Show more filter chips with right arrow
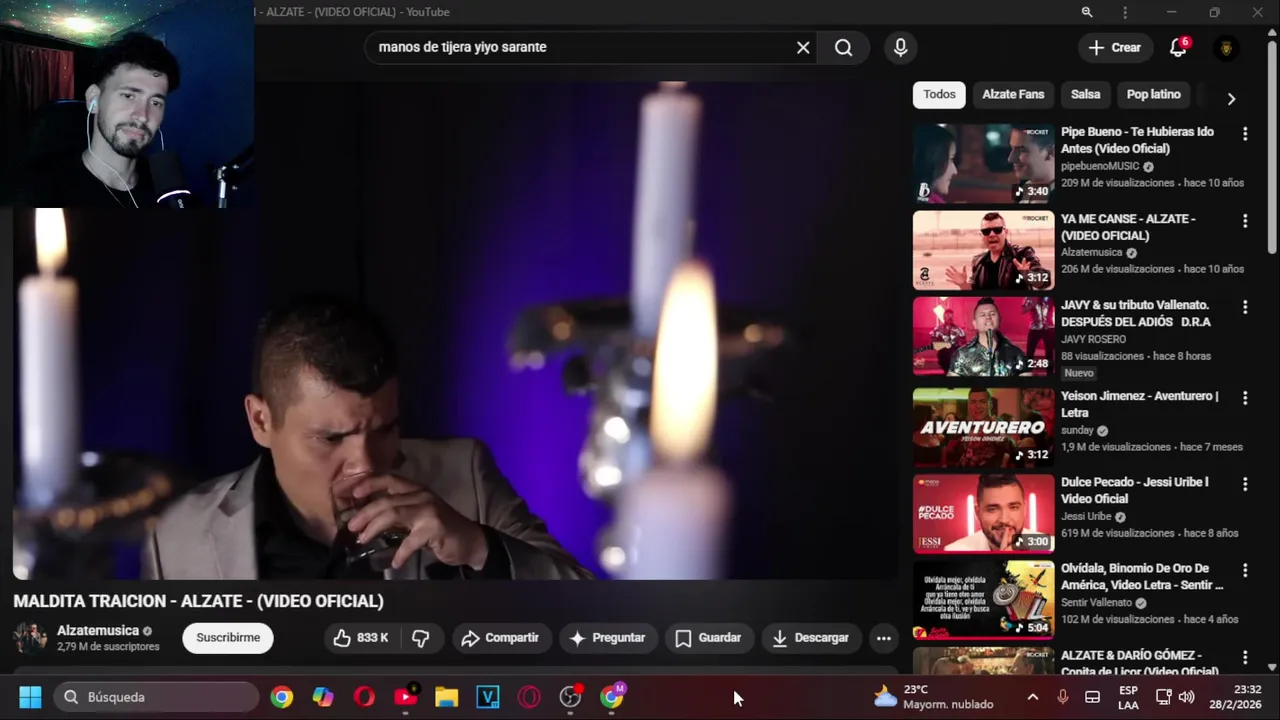Viewport: 1280px width, 720px height. point(1231,98)
